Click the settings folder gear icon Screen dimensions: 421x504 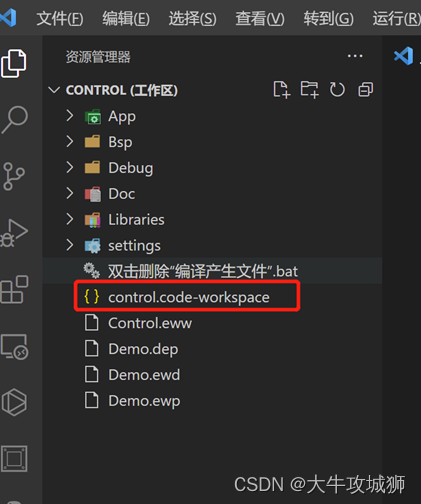[x=93, y=246]
